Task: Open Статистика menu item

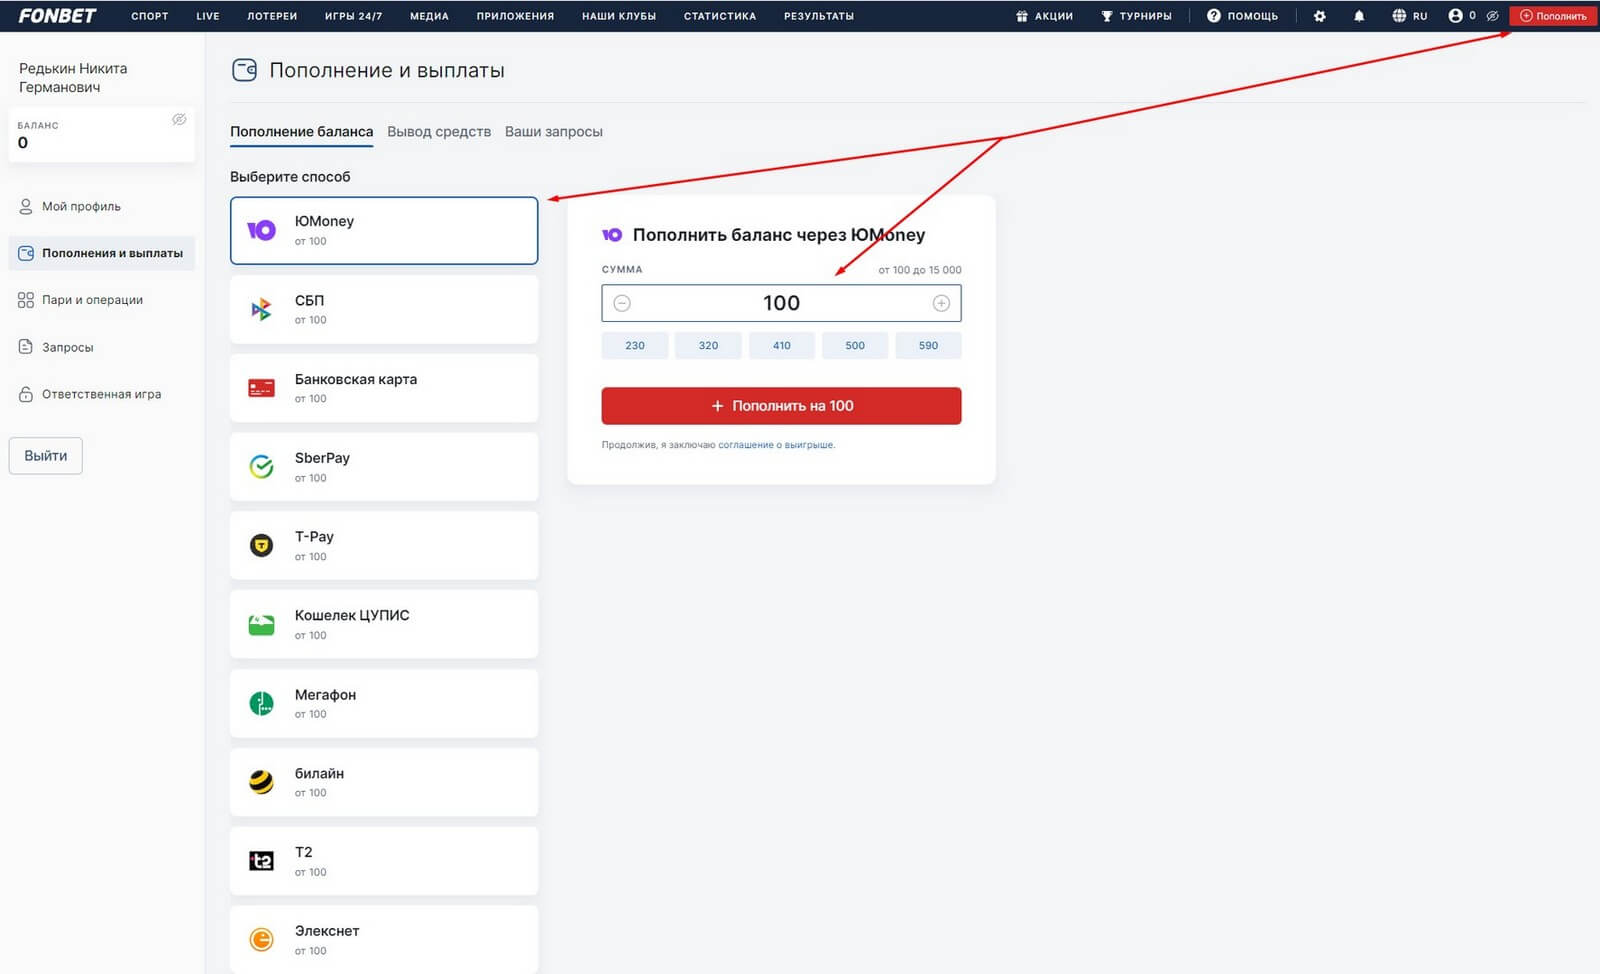Action: 720,16
